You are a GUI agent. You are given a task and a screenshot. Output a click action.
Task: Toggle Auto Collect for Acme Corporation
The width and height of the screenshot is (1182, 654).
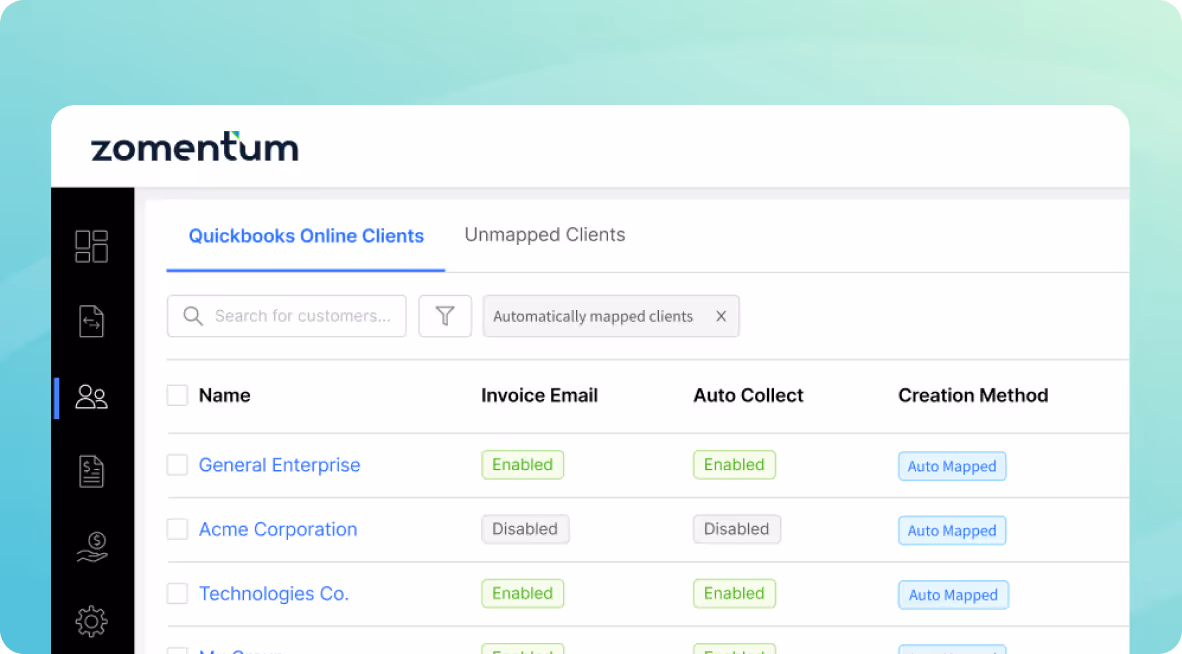737,529
